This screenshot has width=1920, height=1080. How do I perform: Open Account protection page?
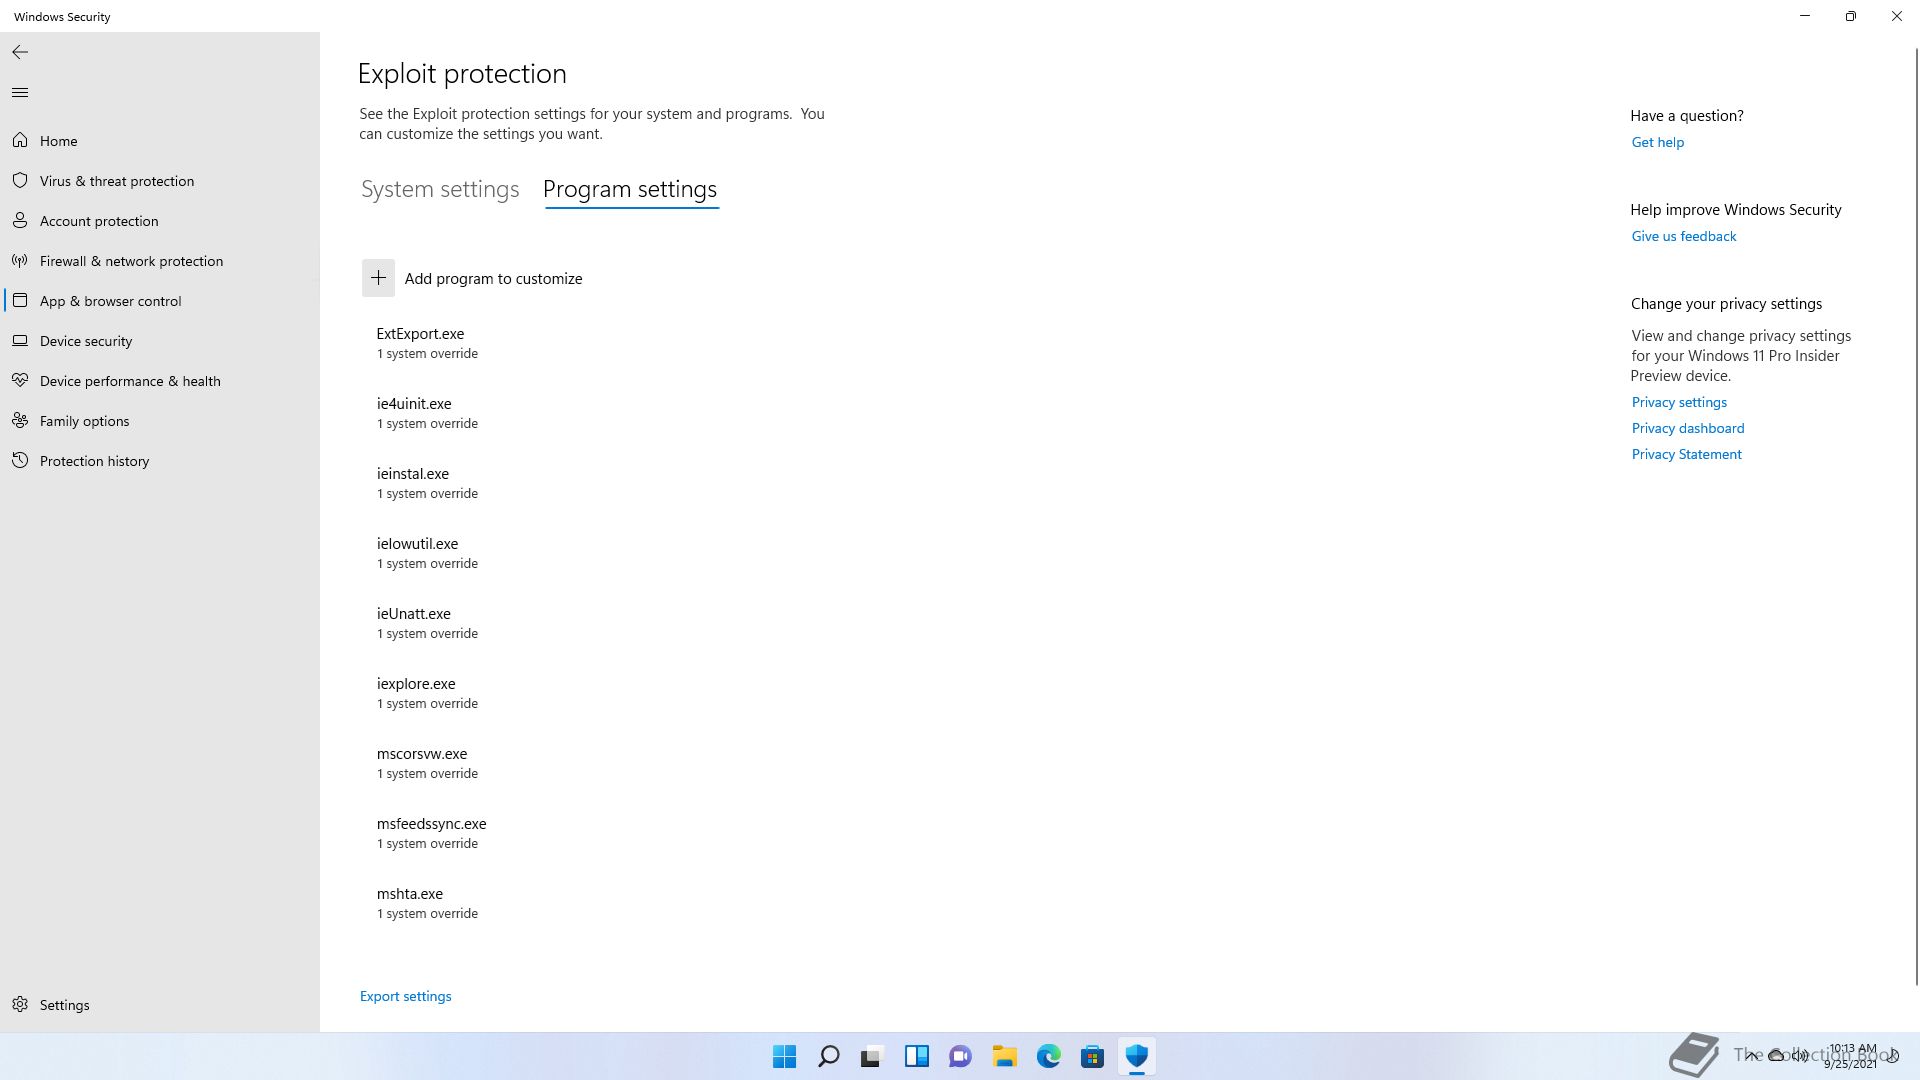(x=160, y=221)
